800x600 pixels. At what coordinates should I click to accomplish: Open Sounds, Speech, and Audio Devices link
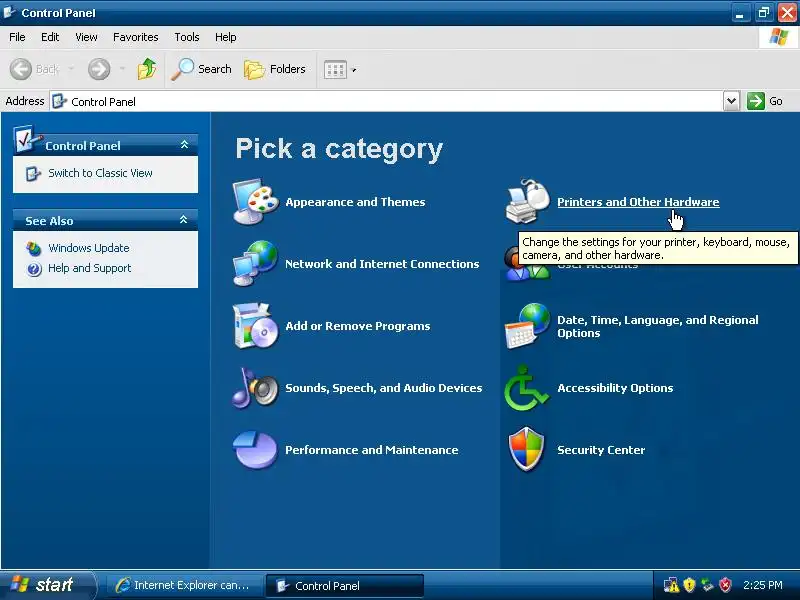384,388
